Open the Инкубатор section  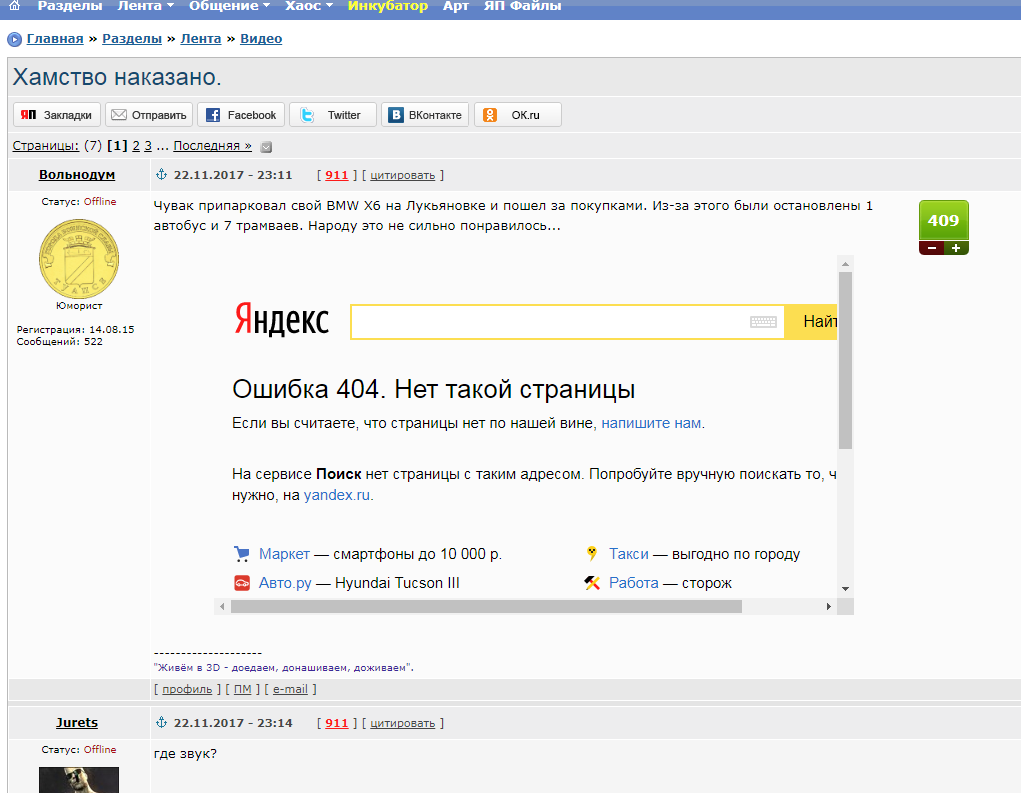(x=387, y=6)
